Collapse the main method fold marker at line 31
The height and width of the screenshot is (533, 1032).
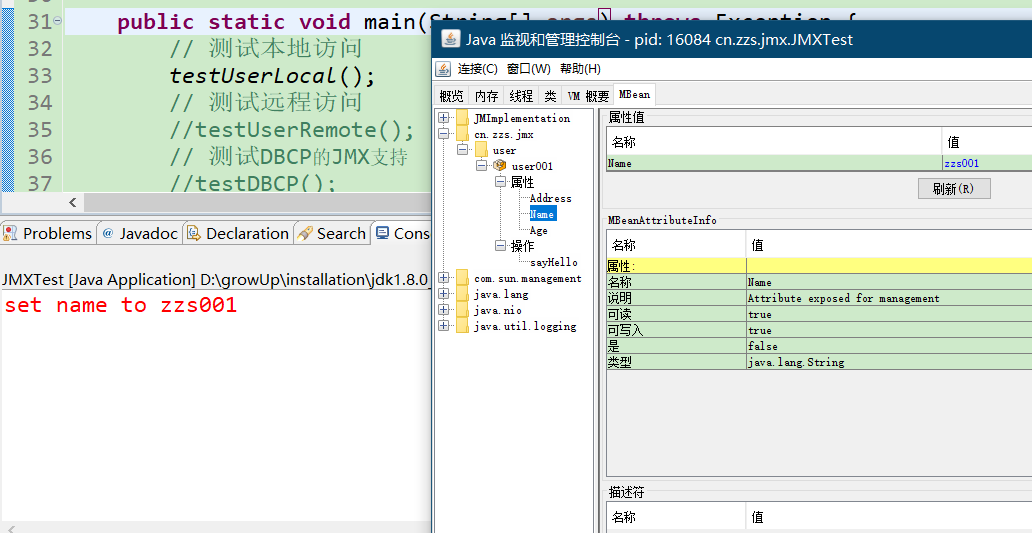[x=58, y=22]
